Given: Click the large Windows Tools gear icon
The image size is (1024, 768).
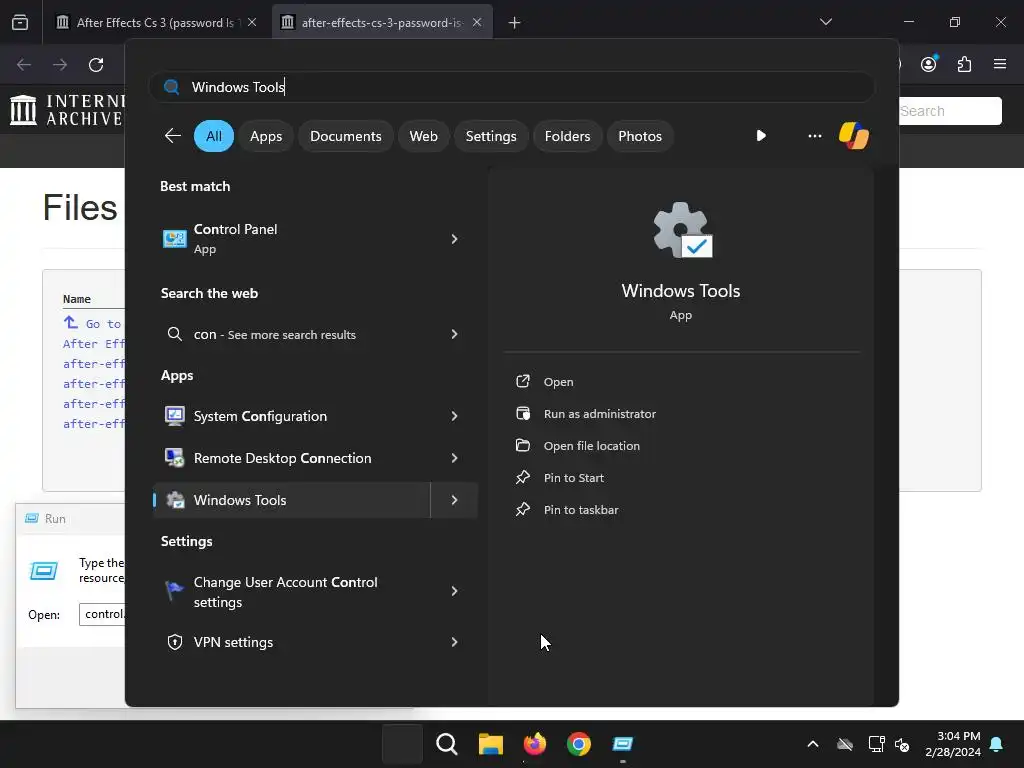Looking at the screenshot, I should coord(682,230).
